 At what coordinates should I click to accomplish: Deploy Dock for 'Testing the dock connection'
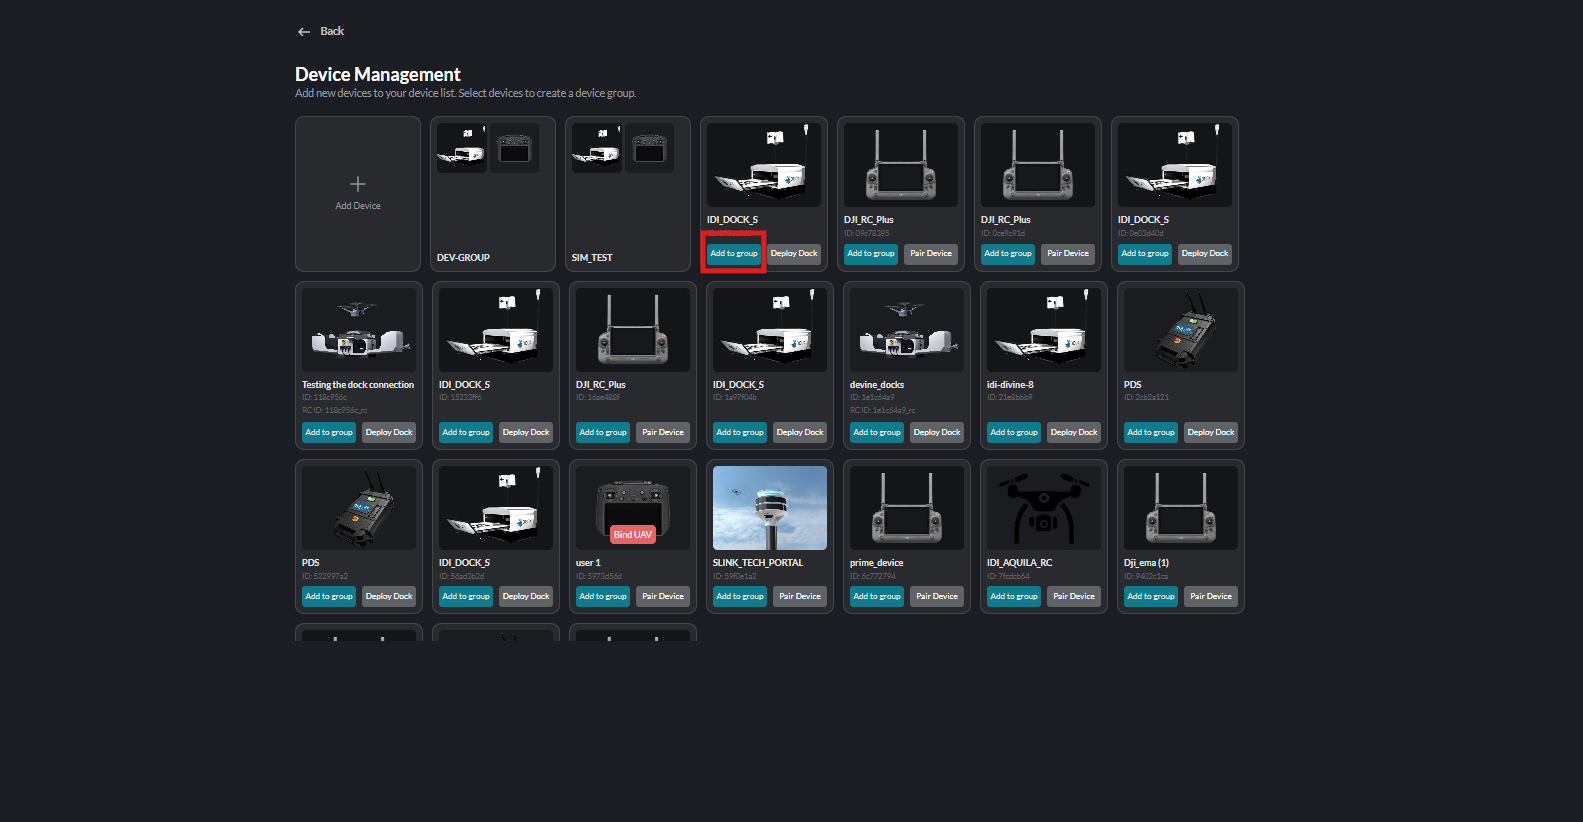click(x=389, y=433)
